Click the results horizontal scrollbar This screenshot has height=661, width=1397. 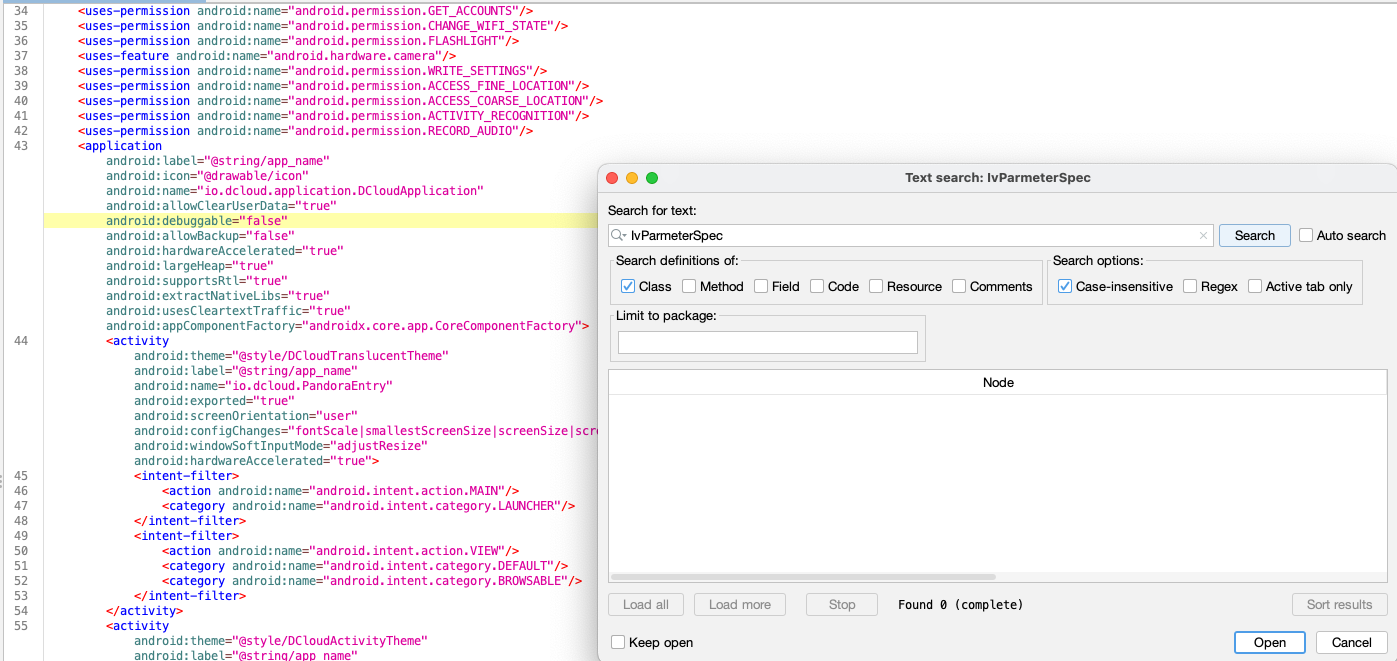click(x=804, y=577)
